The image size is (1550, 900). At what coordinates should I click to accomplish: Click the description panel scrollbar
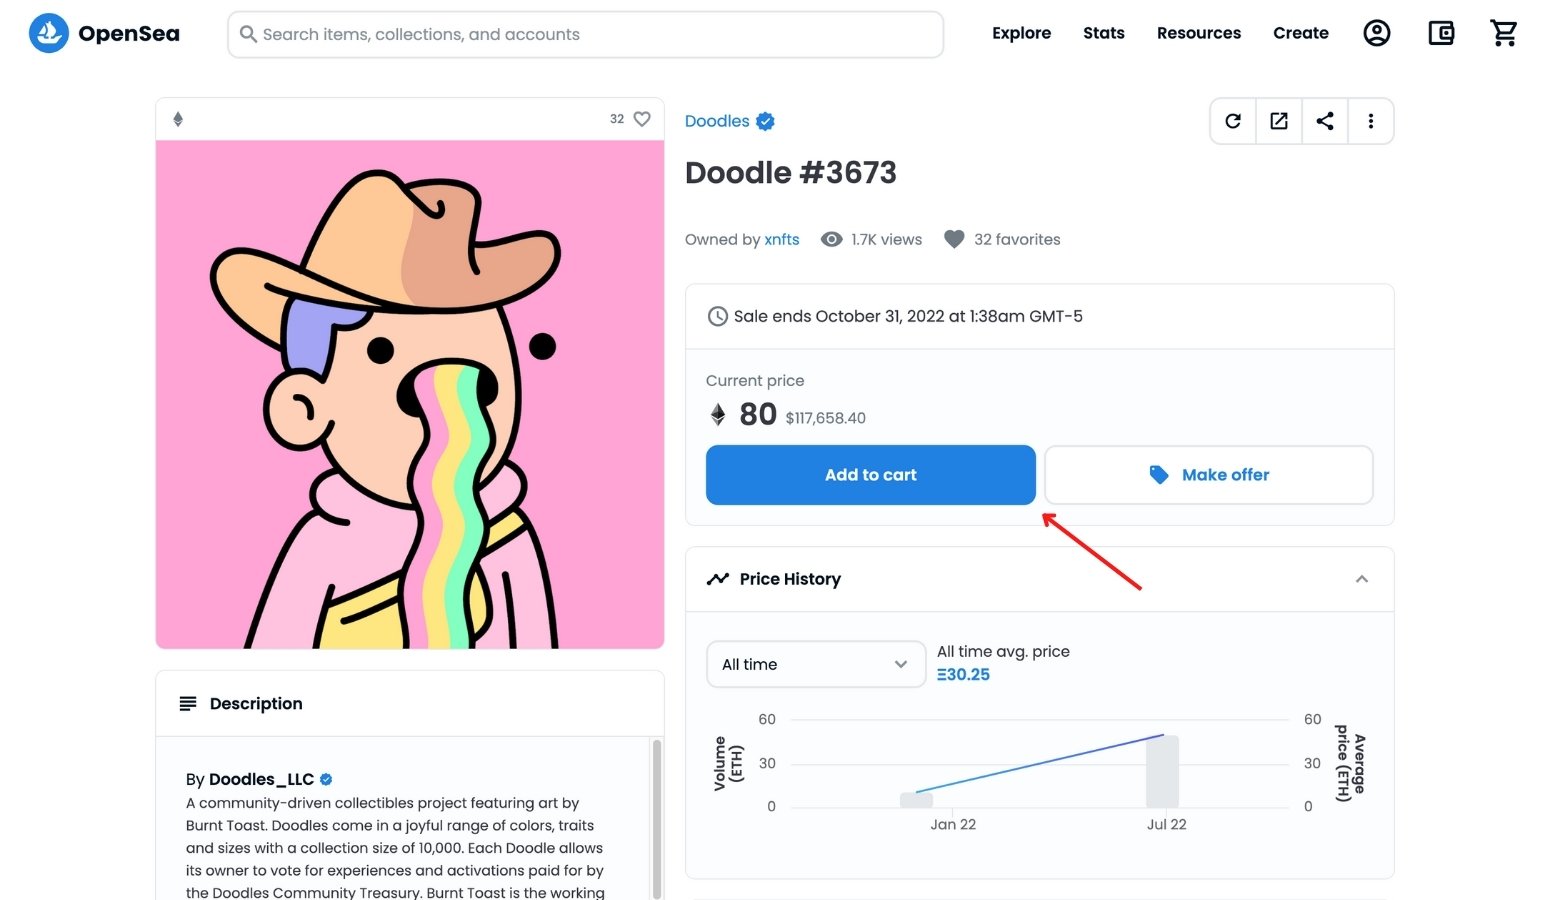[657, 818]
